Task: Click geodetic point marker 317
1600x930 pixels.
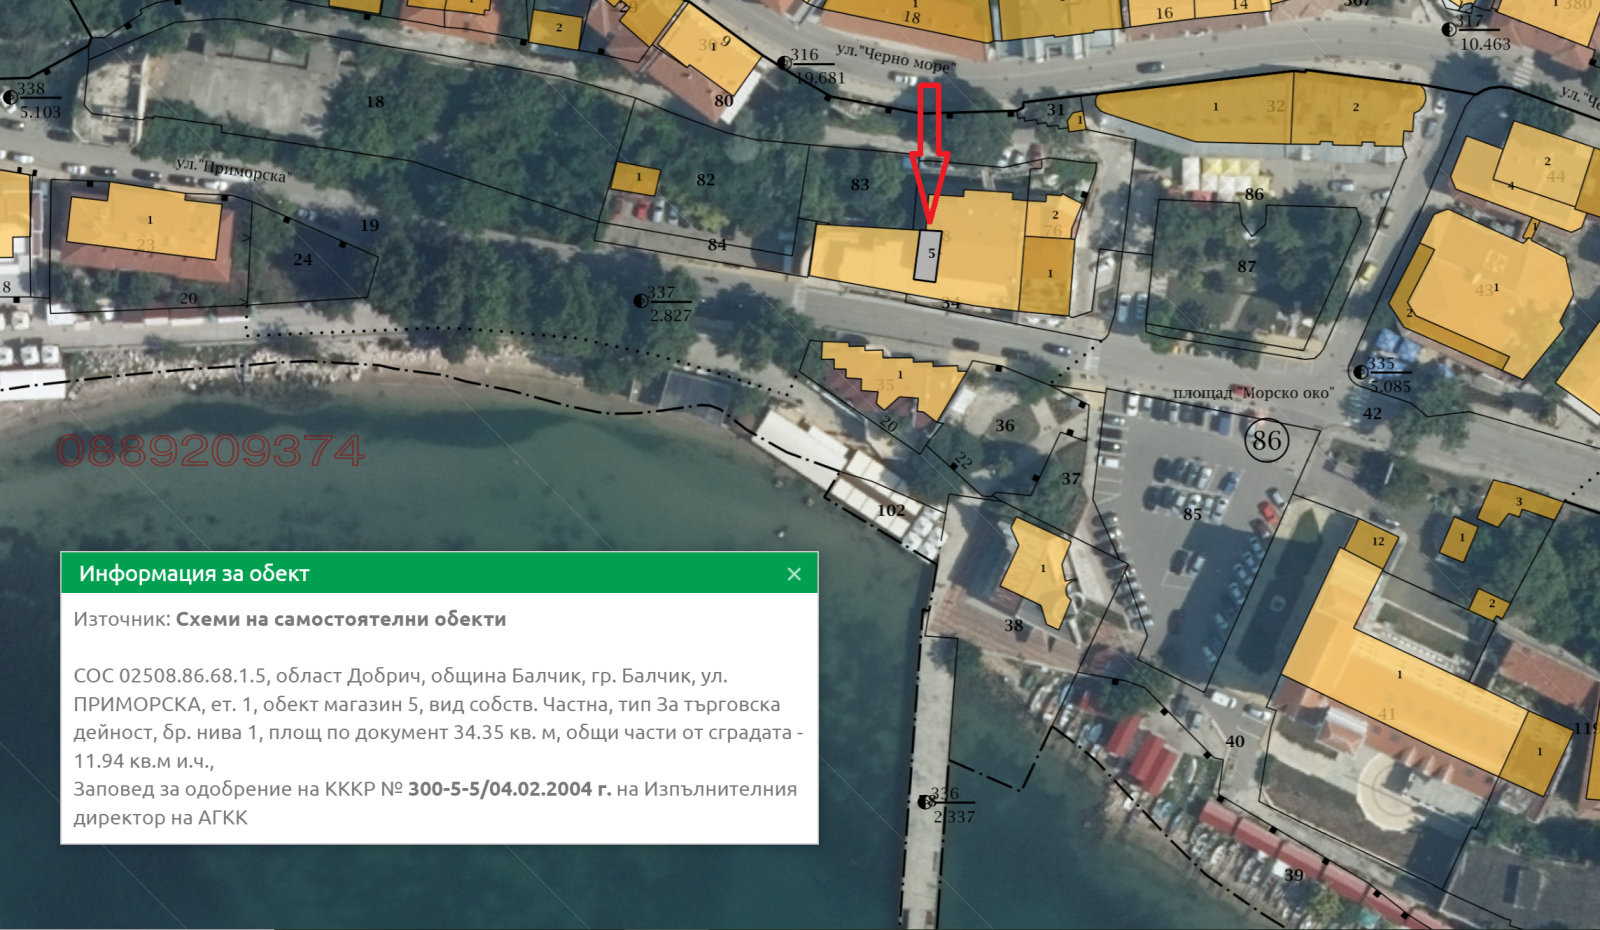Action: (1448, 29)
